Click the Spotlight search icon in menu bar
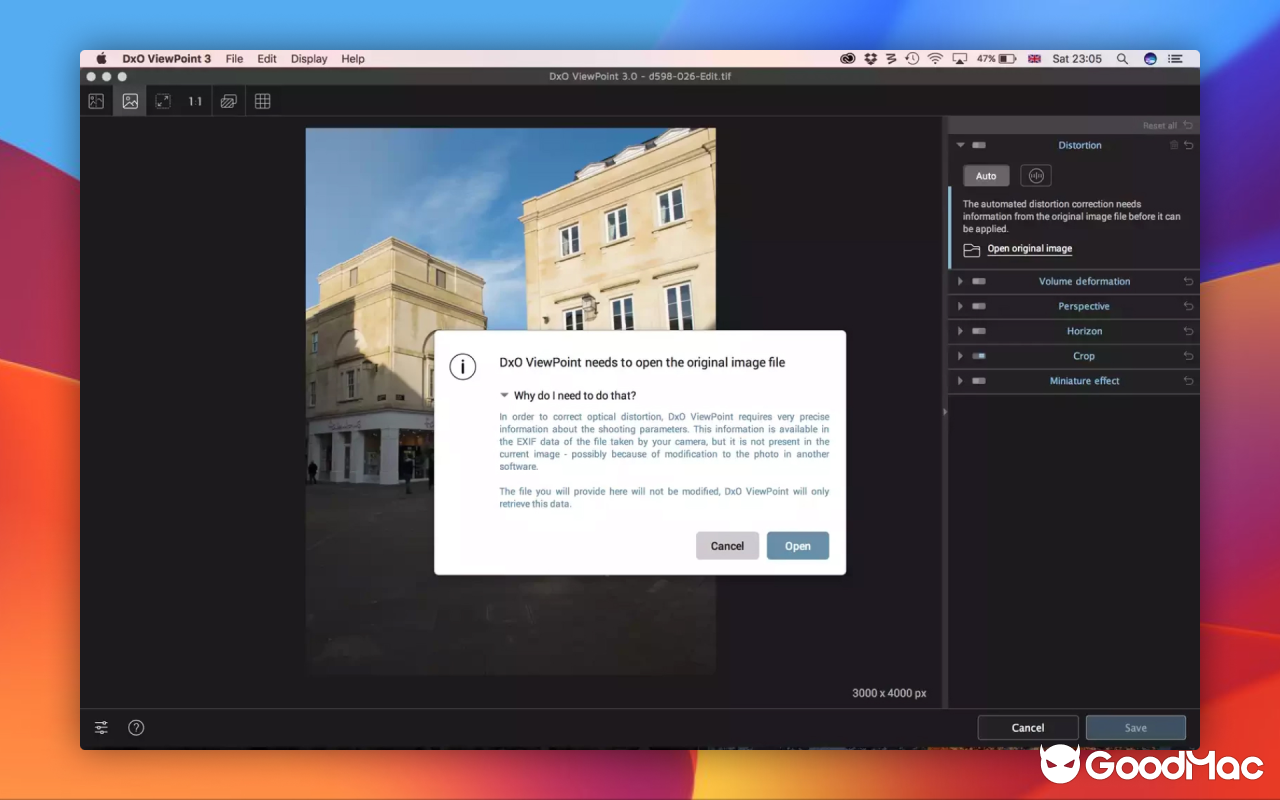1280x800 pixels. tap(1121, 59)
